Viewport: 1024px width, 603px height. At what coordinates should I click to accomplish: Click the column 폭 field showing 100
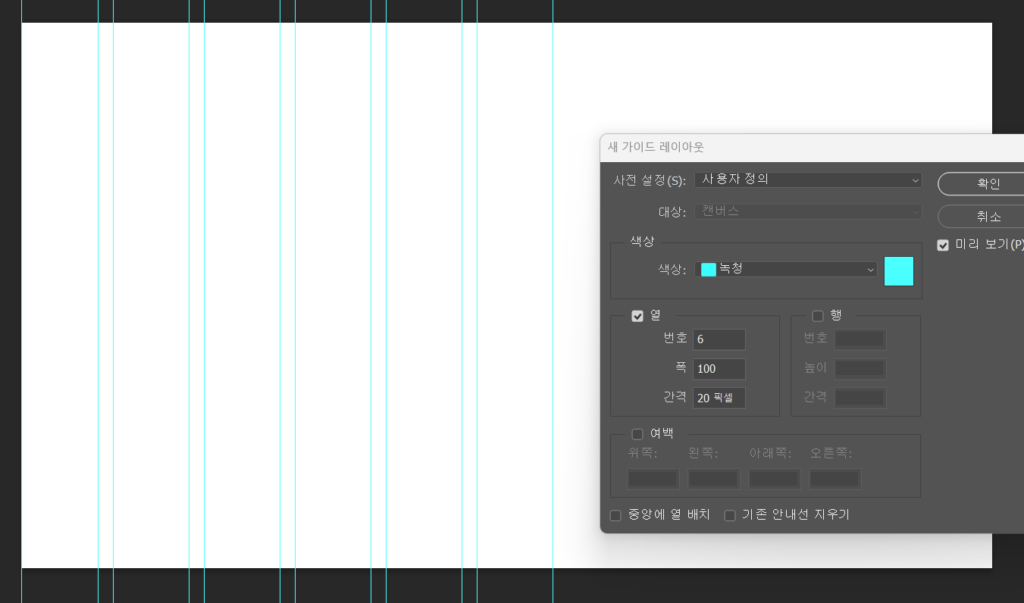pos(719,369)
